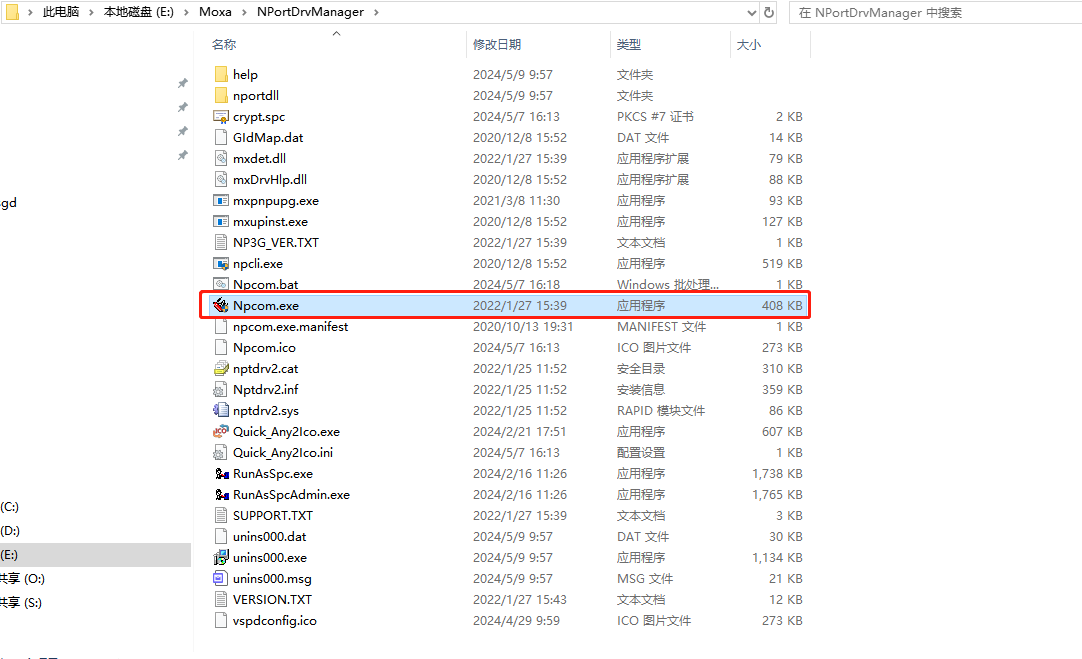Sort by 类型 column header
Viewport: 1082px width, 659px height.
629,45
